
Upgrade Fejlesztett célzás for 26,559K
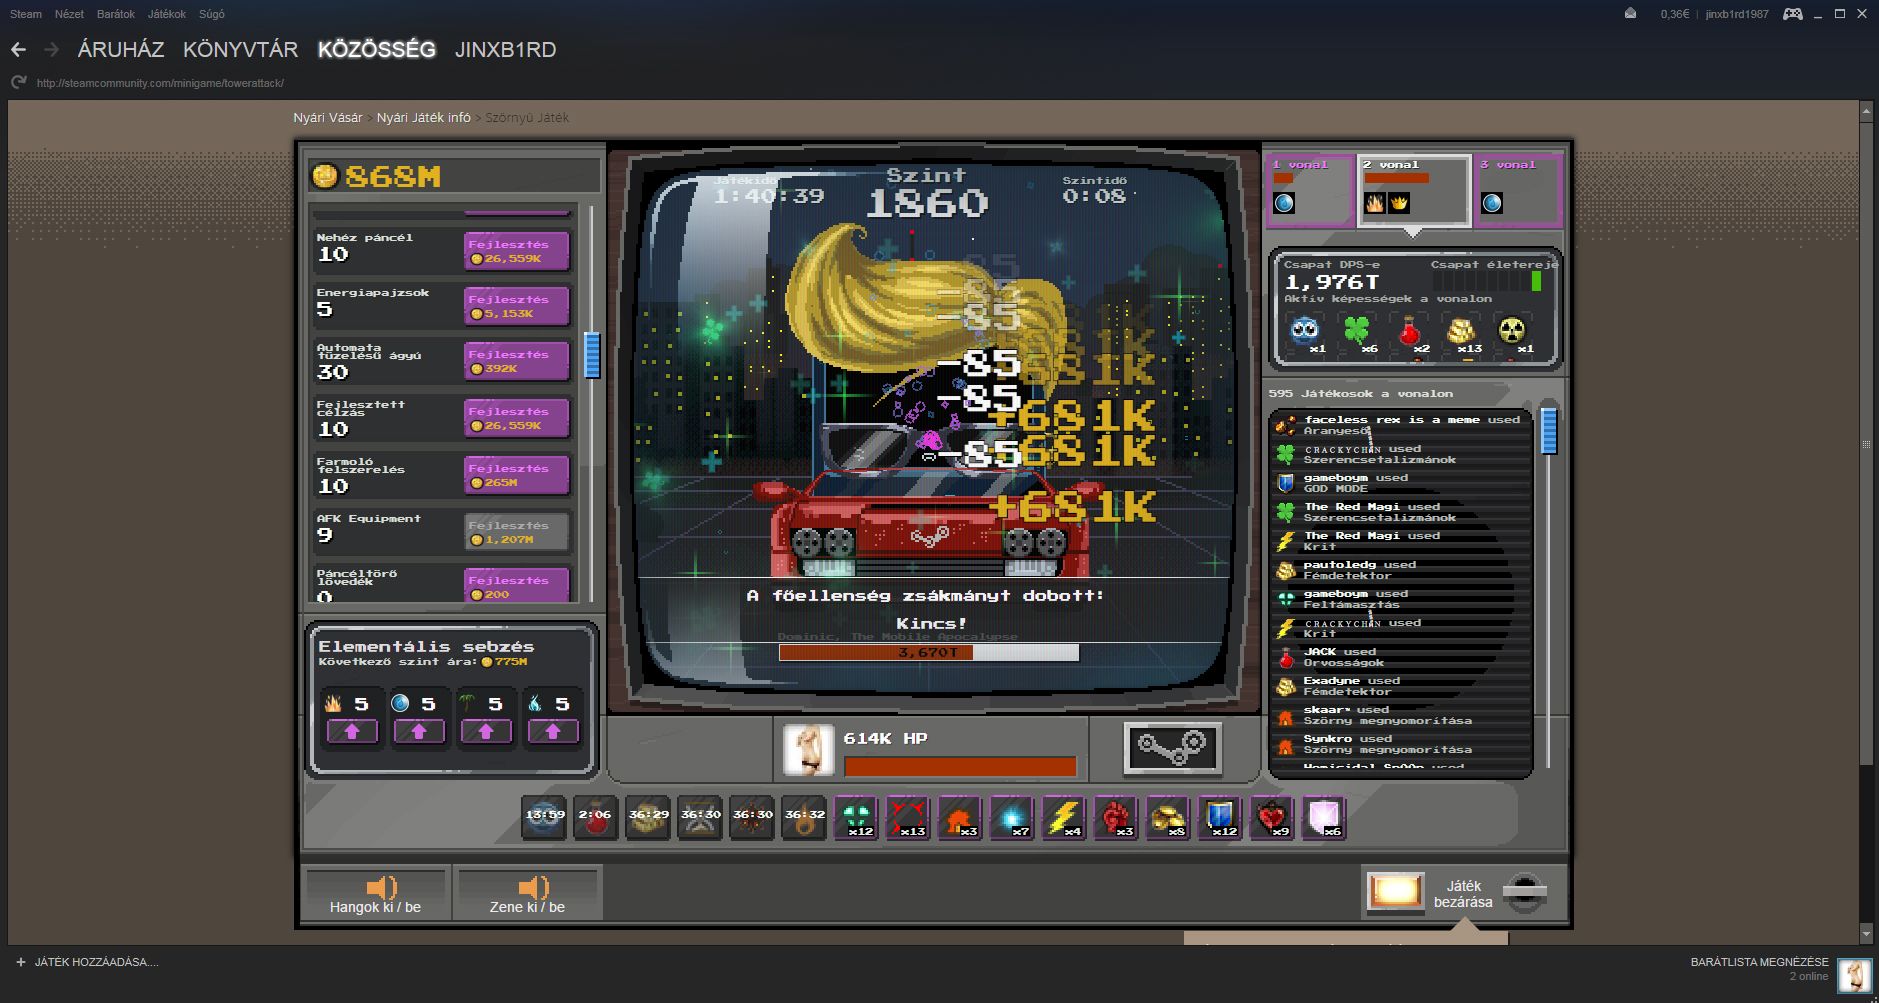(517, 418)
